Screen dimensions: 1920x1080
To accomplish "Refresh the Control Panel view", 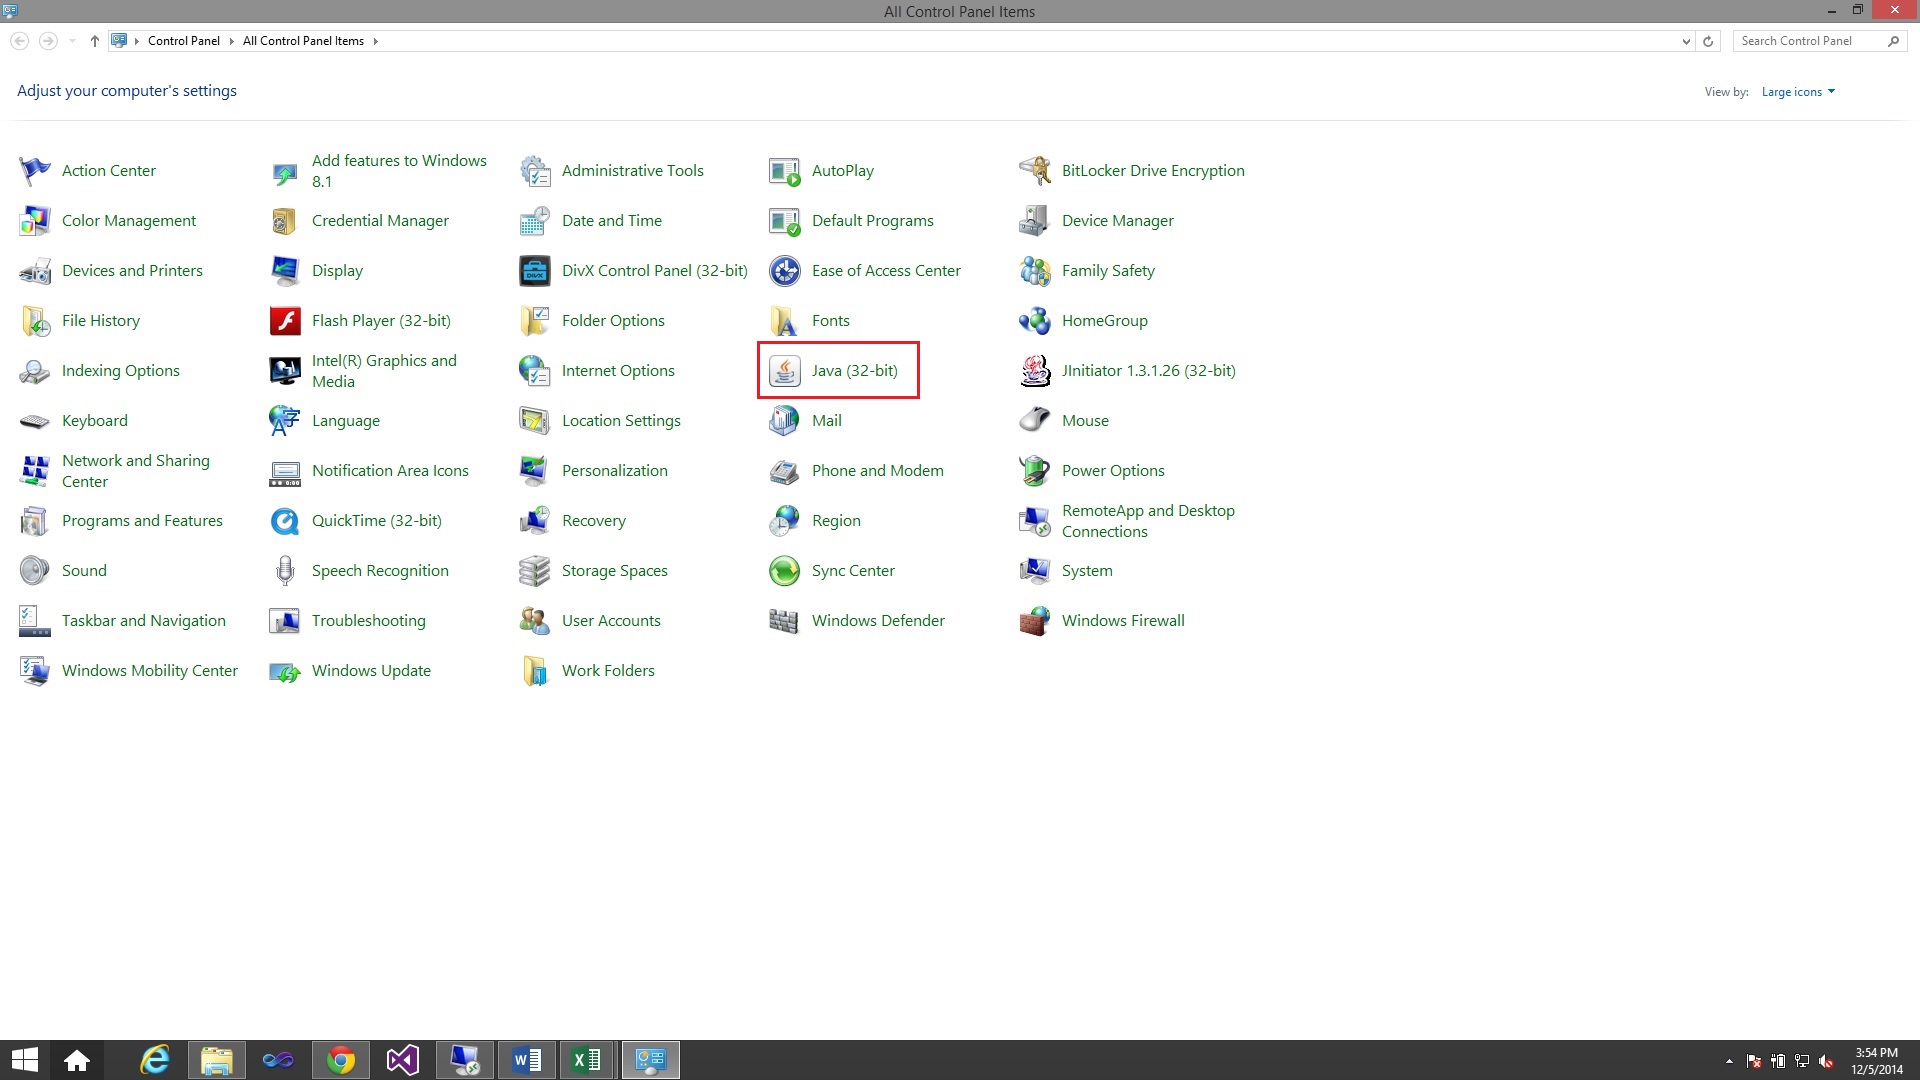I will coord(1708,41).
